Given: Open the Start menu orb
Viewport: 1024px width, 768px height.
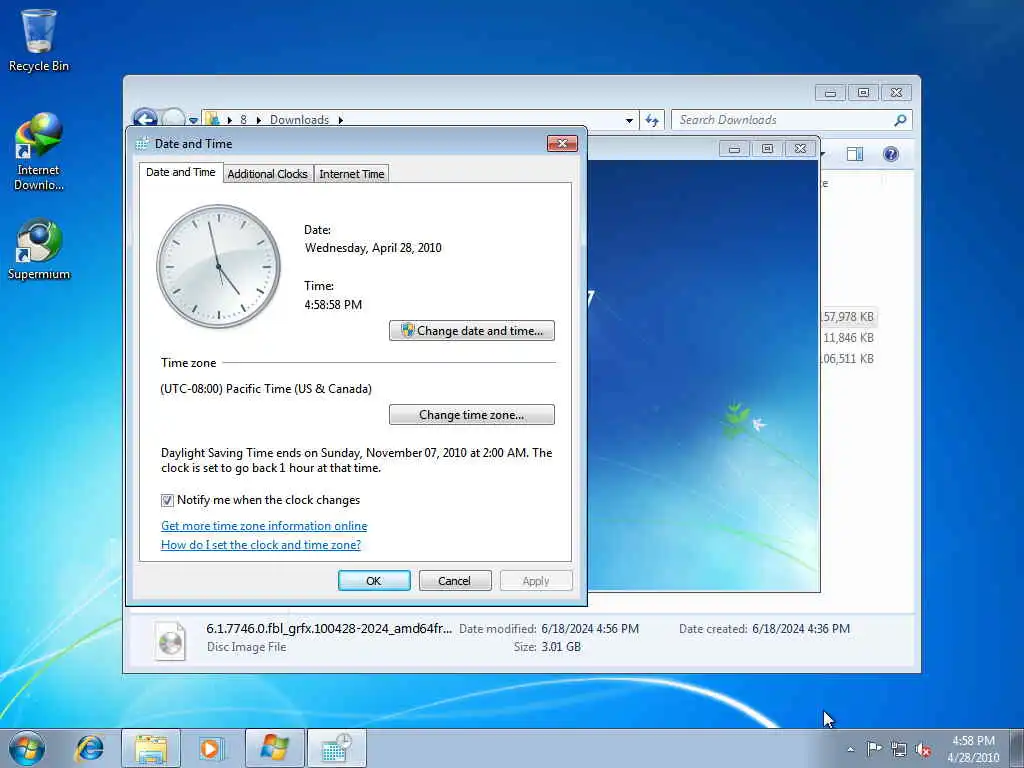Looking at the screenshot, I should [27, 748].
